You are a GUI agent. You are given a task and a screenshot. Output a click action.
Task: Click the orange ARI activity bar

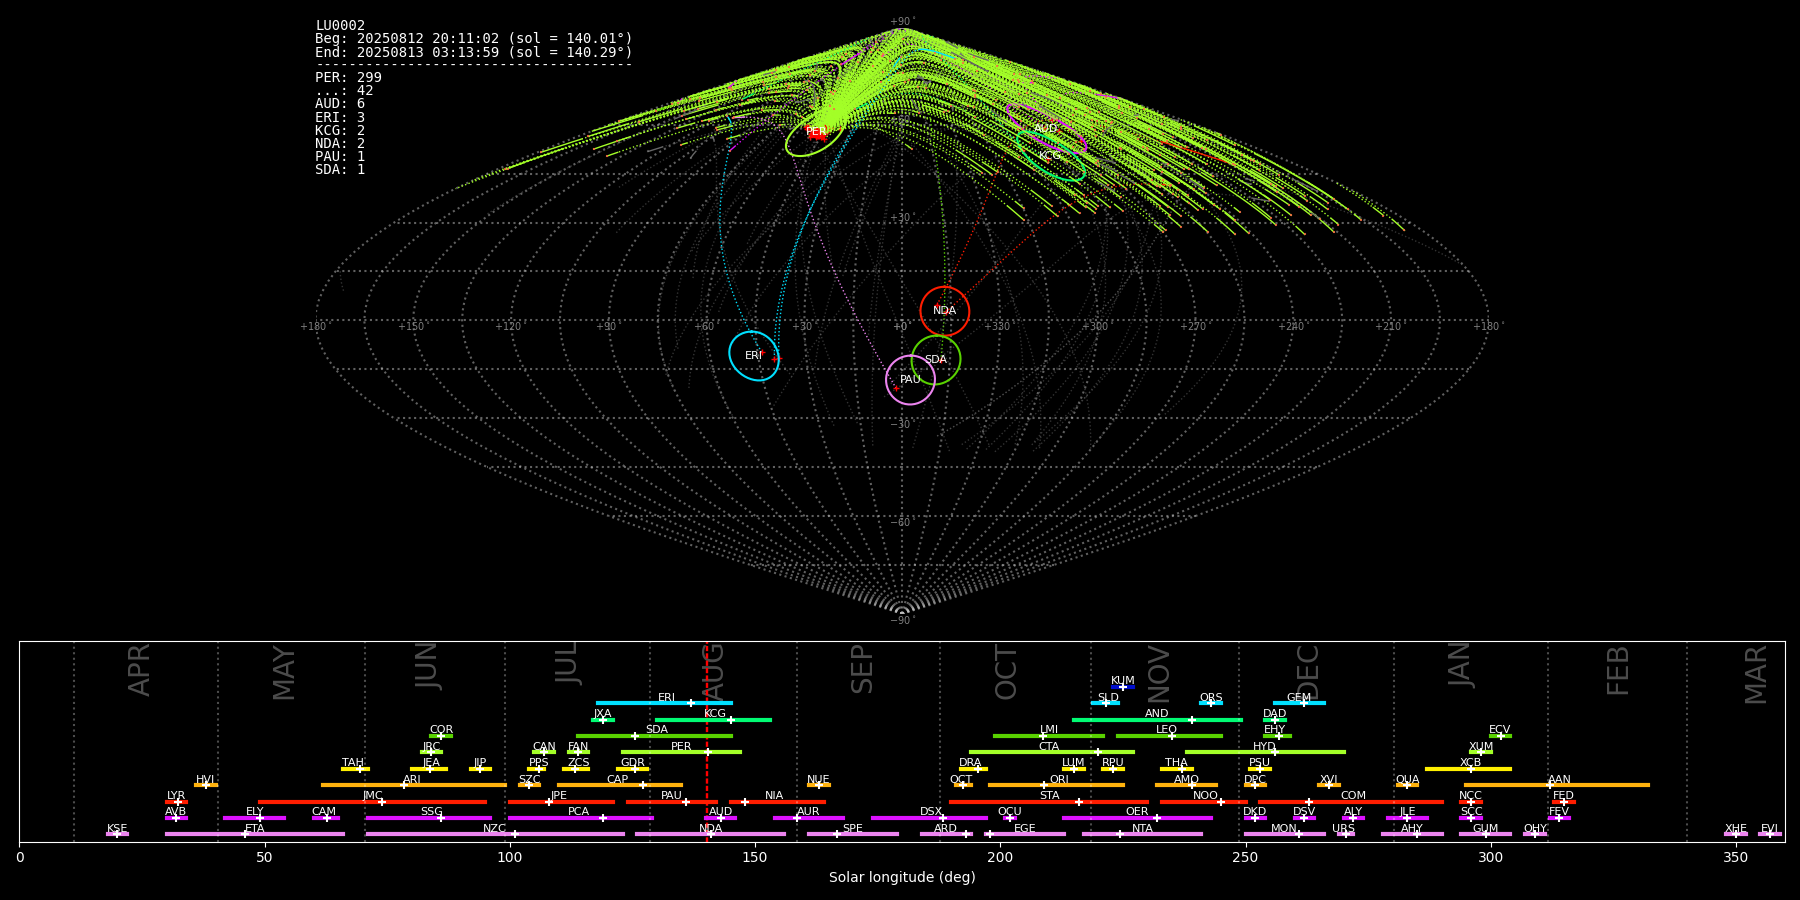(414, 785)
